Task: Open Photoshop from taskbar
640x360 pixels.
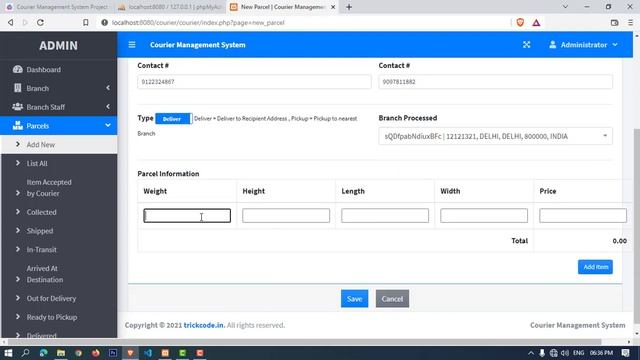Action: (x=113, y=353)
